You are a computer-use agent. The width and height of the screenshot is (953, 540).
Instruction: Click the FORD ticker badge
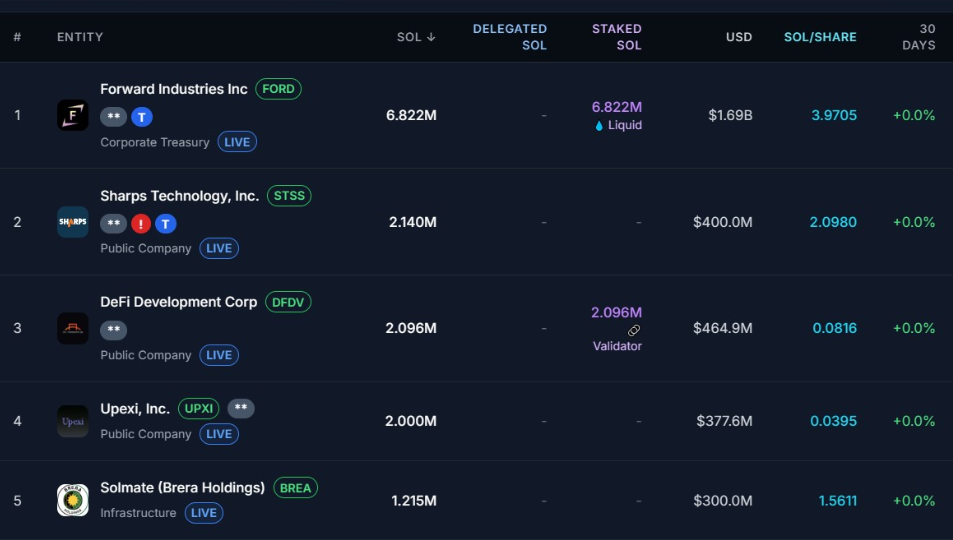tap(278, 89)
